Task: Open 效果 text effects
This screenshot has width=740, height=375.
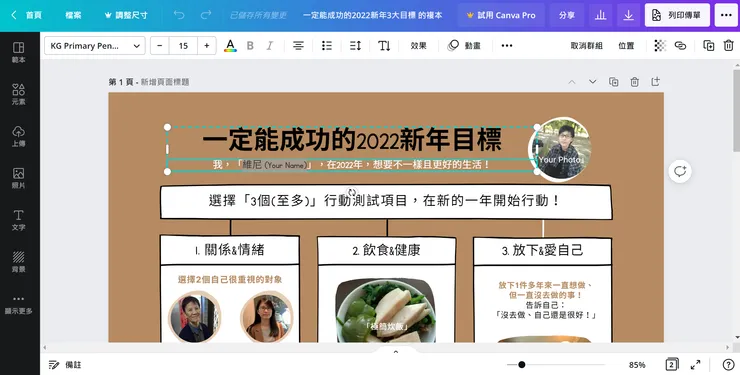Action: point(418,46)
